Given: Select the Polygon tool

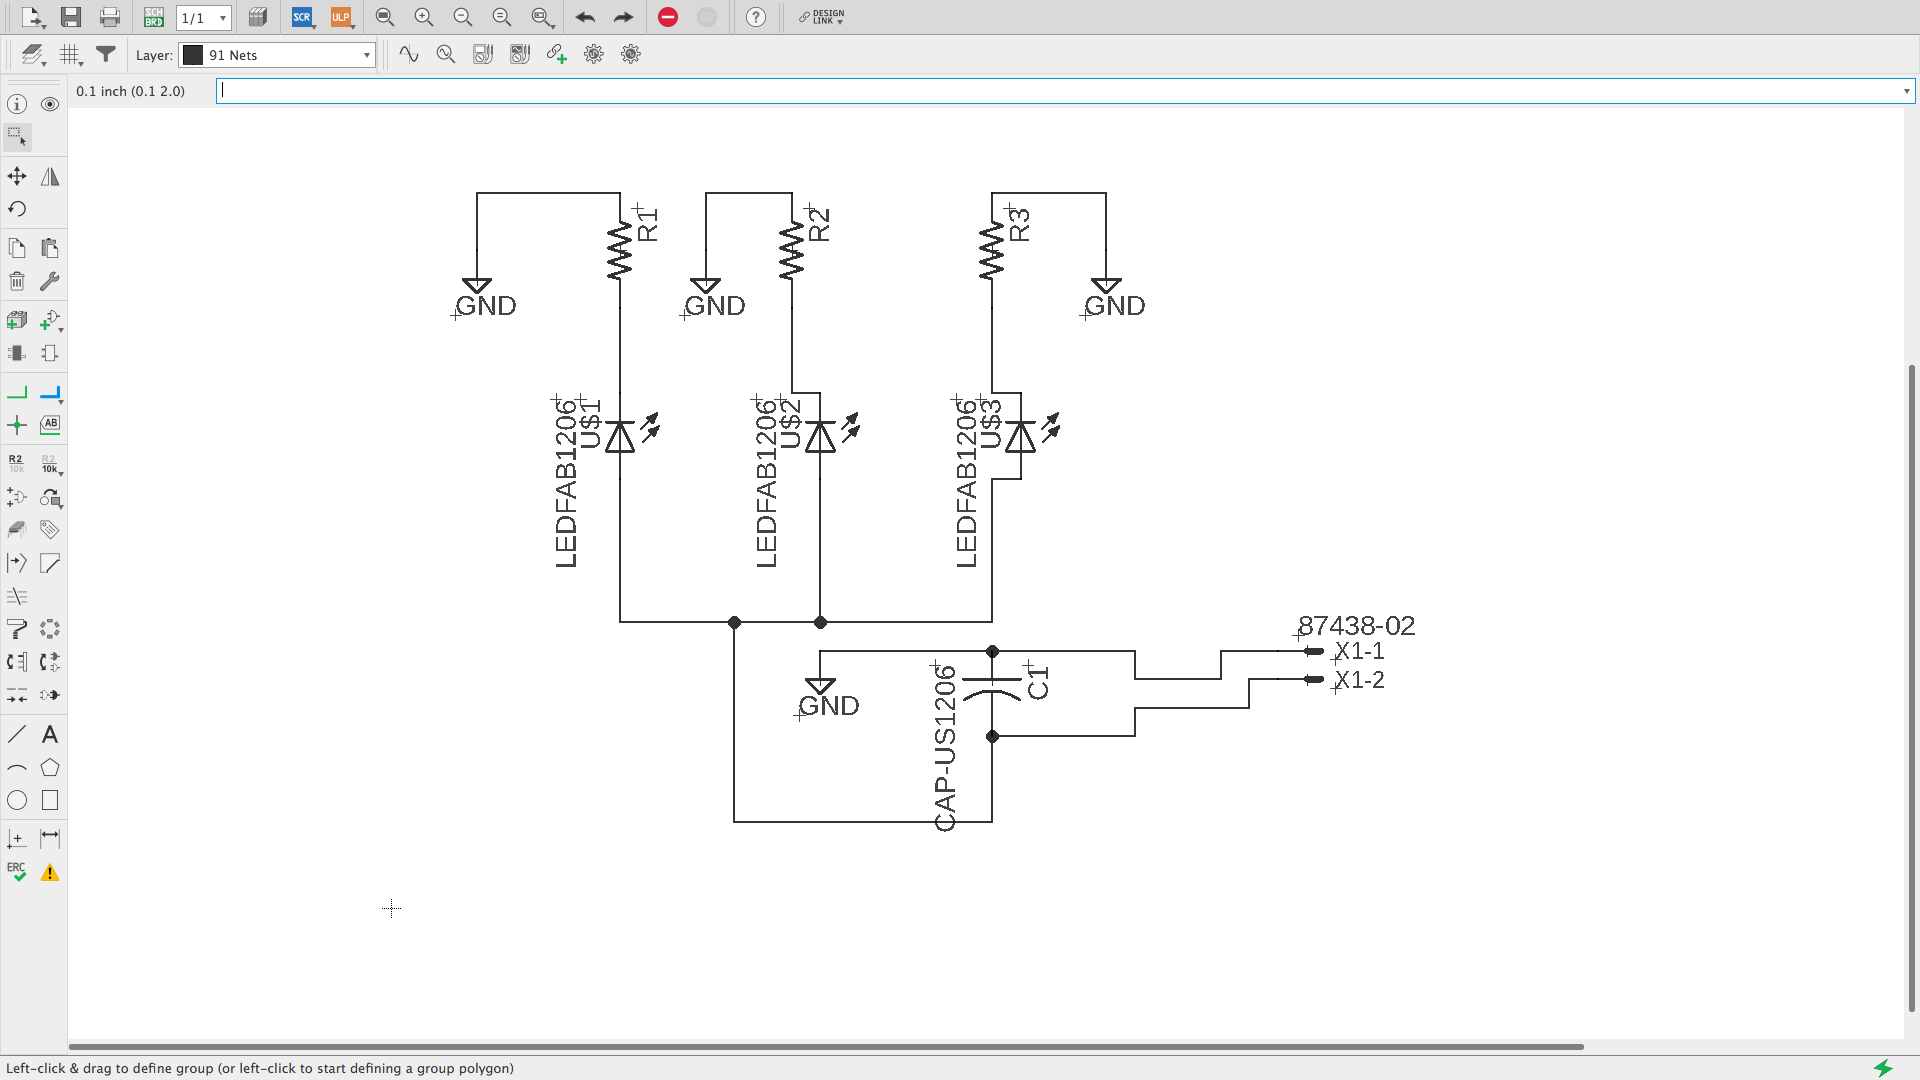Looking at the screenshot, I should (50, 768).
